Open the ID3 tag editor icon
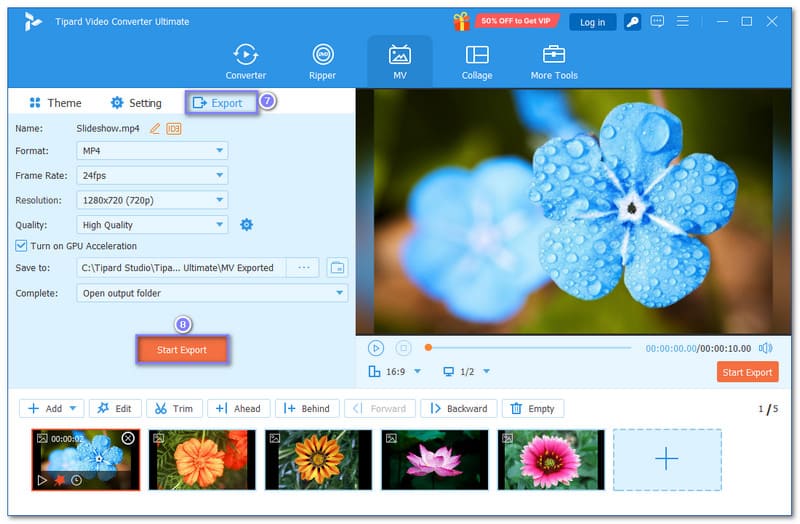 173,129
